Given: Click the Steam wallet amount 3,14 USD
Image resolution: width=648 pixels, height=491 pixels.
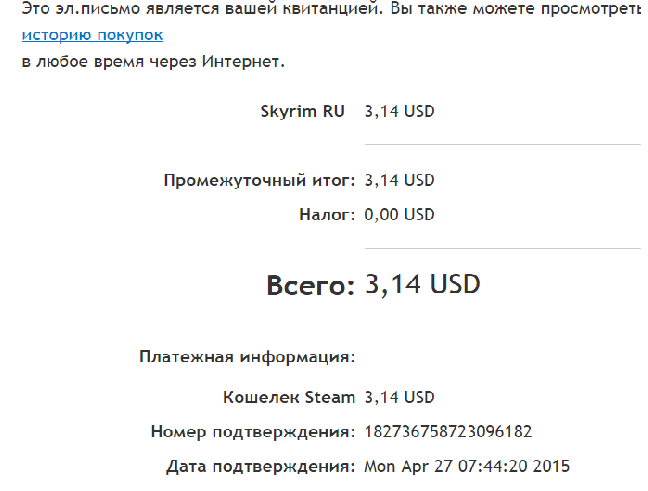Looking at the screenshot, I should (x=399, y=398).
